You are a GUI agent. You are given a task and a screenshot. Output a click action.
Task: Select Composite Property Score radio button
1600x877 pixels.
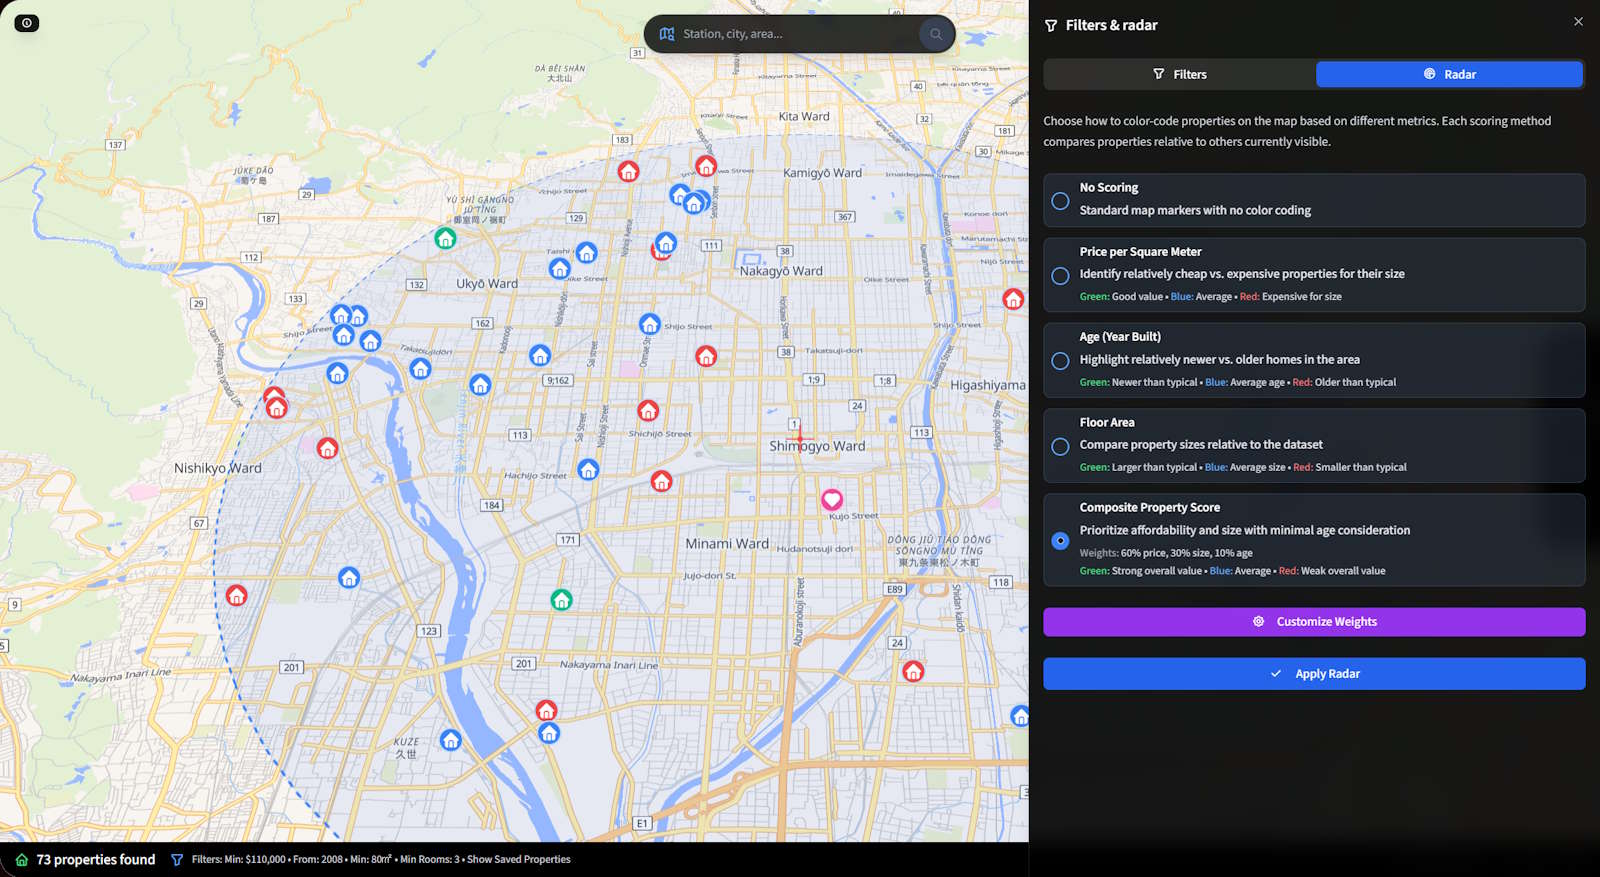[x=1060, y=541]
